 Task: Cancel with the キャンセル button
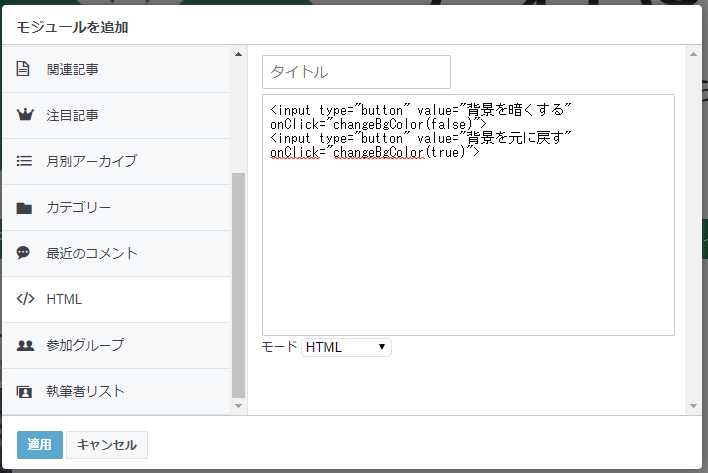[x=107, y=445]
